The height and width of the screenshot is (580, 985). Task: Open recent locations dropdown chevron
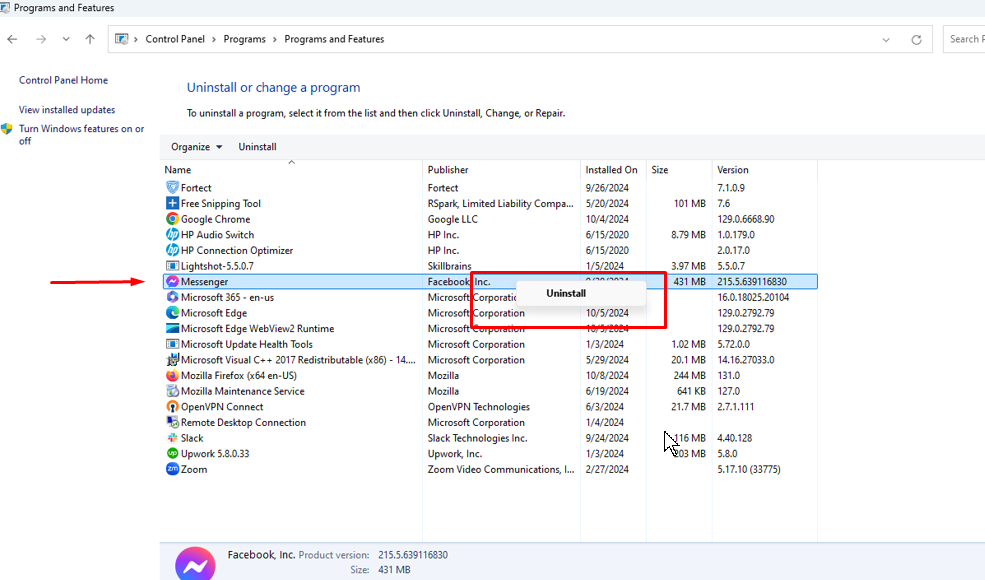point(66,40)
